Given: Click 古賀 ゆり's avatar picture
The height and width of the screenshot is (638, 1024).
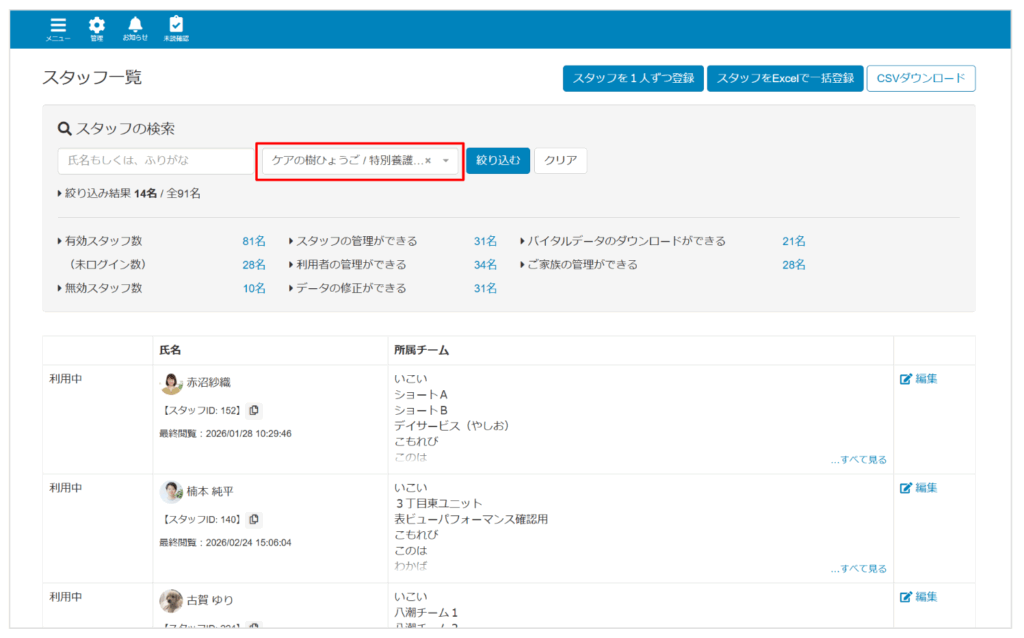Looking at the screenshot, I should point(171,600).
